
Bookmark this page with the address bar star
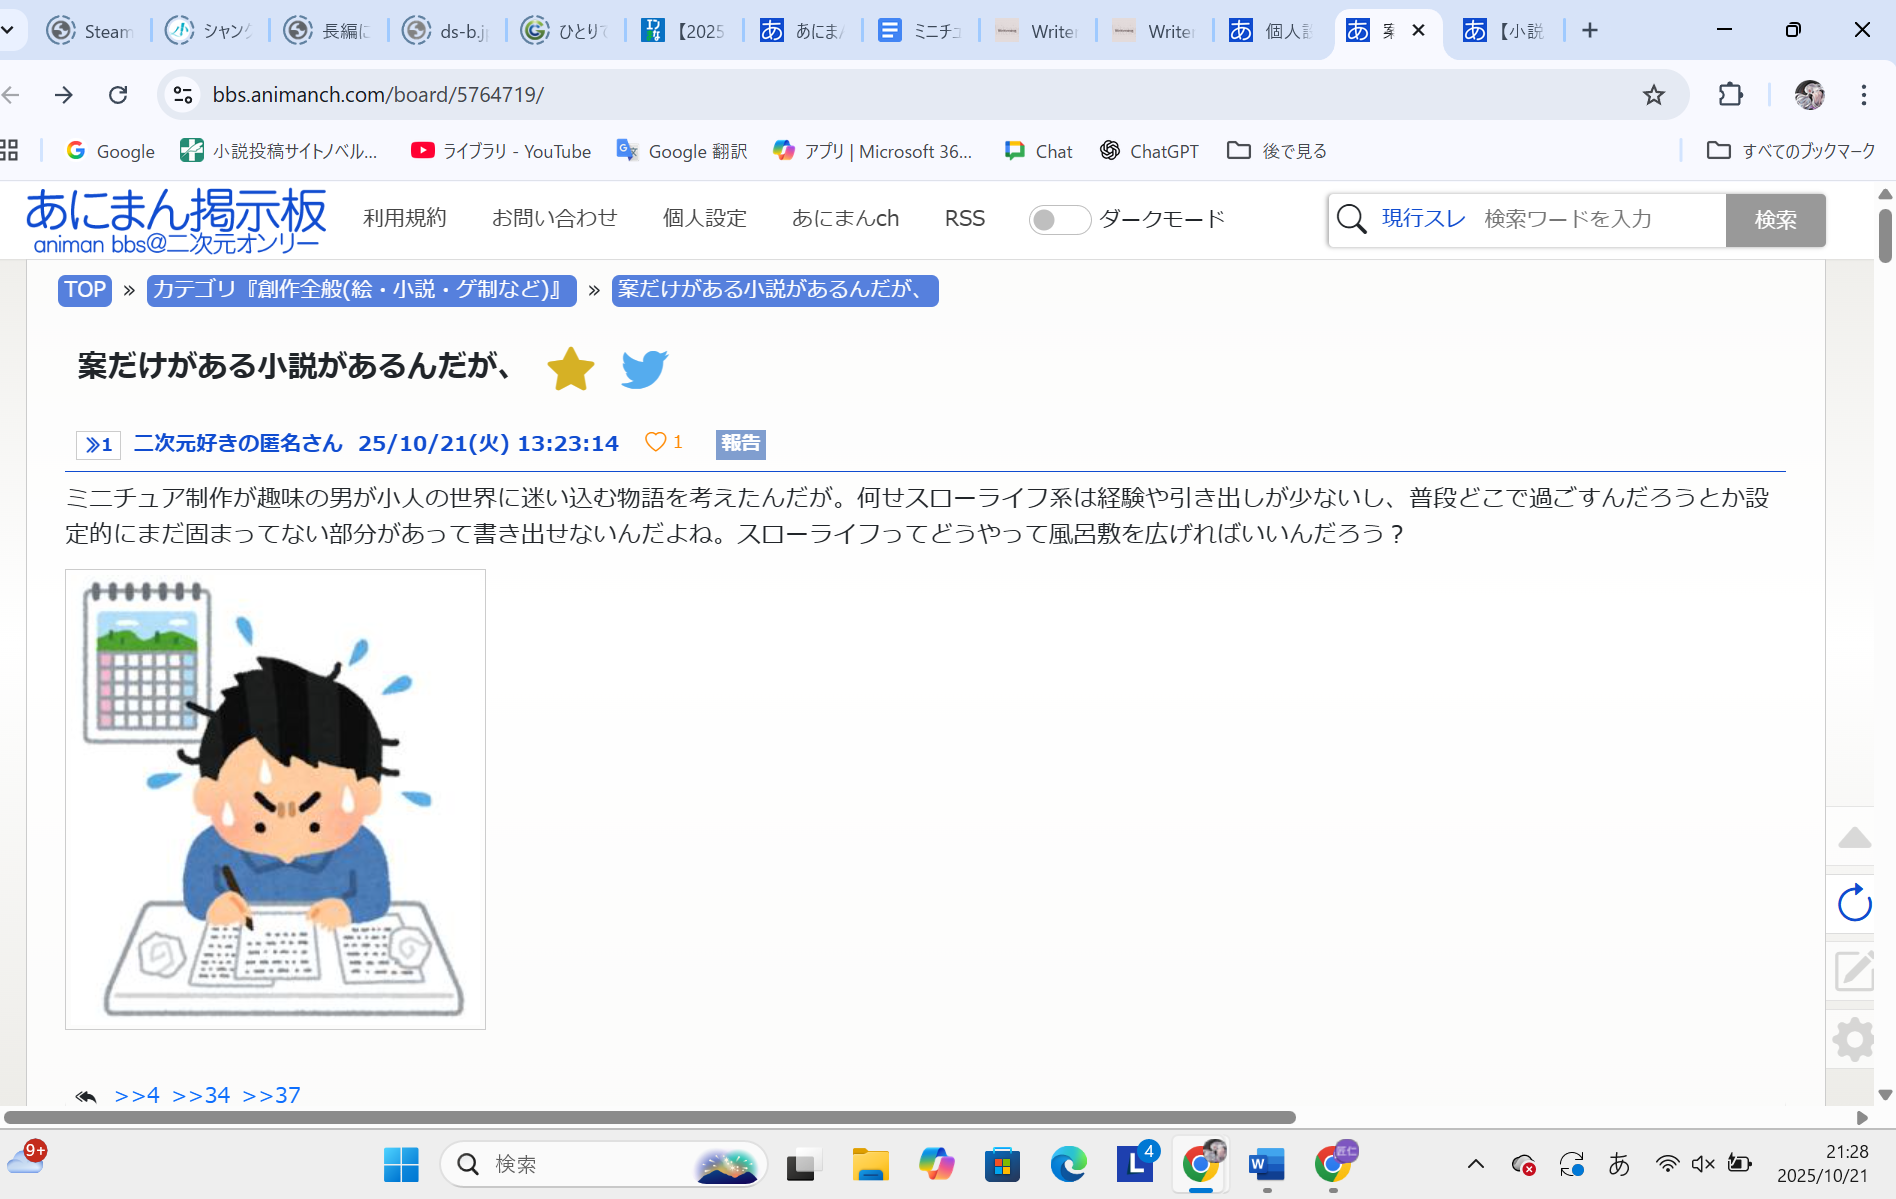1653,95
